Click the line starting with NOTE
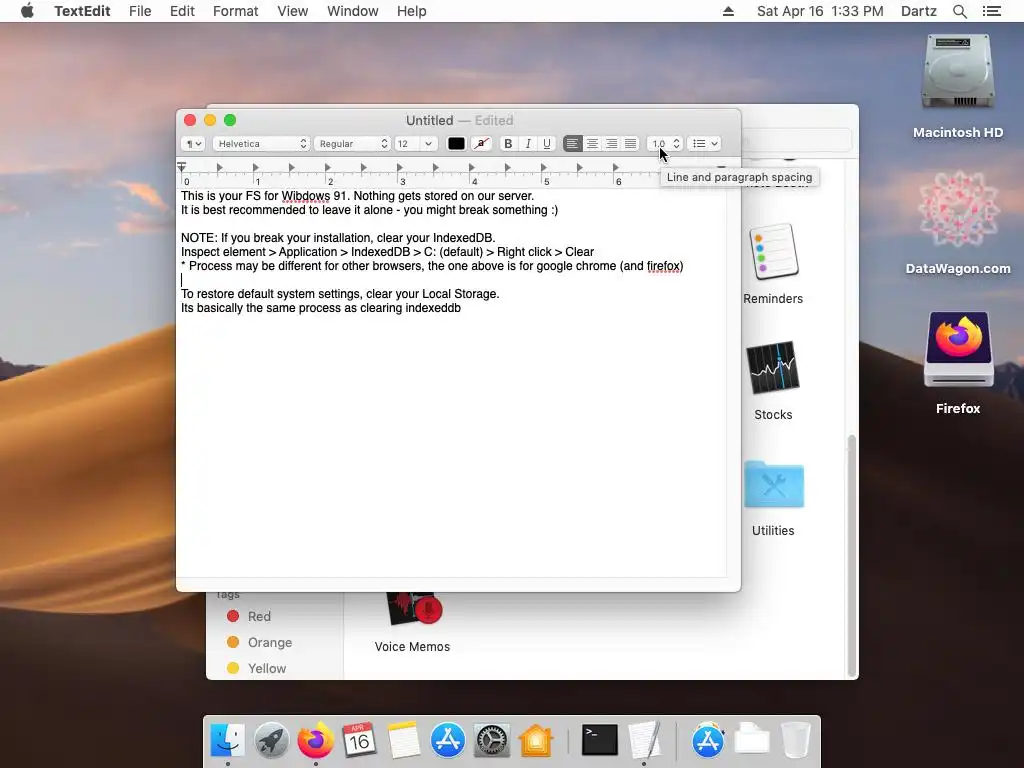The image size is (1024, 768). [x=338, y=238]
